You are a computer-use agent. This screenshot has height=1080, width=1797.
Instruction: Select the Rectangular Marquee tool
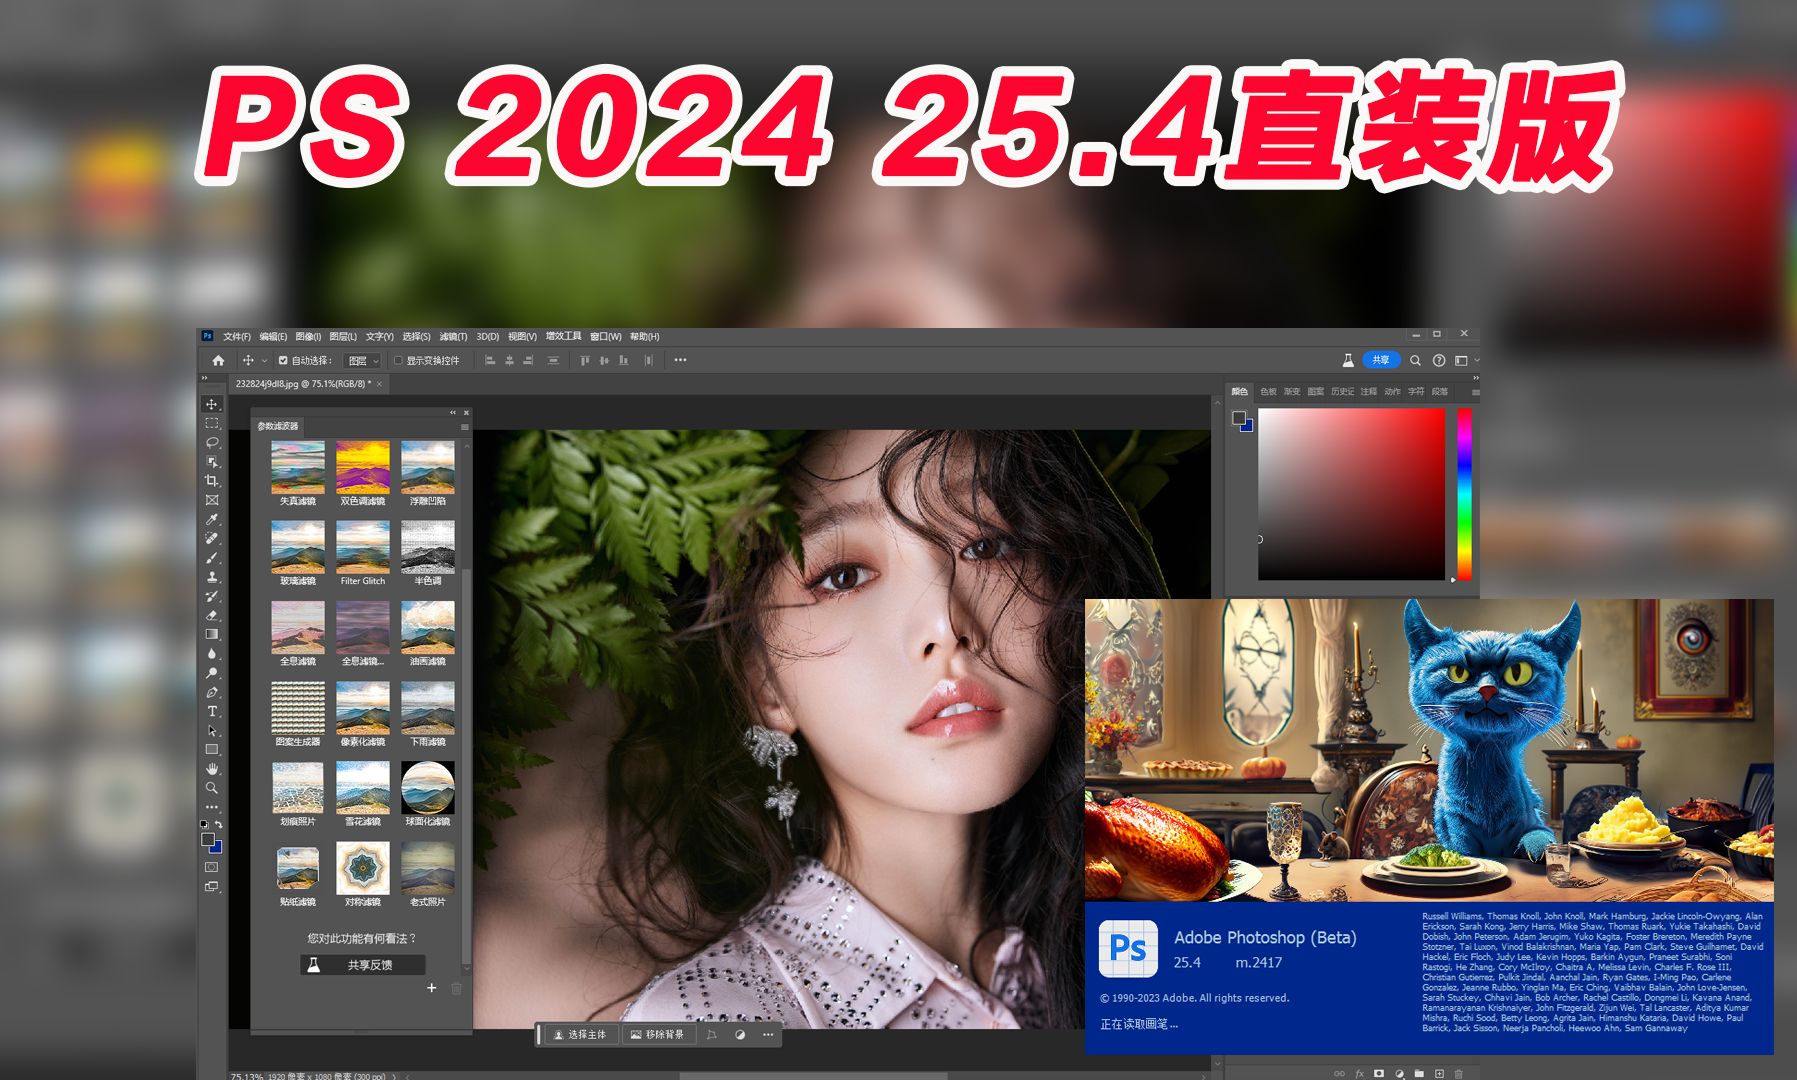(212, 424)
